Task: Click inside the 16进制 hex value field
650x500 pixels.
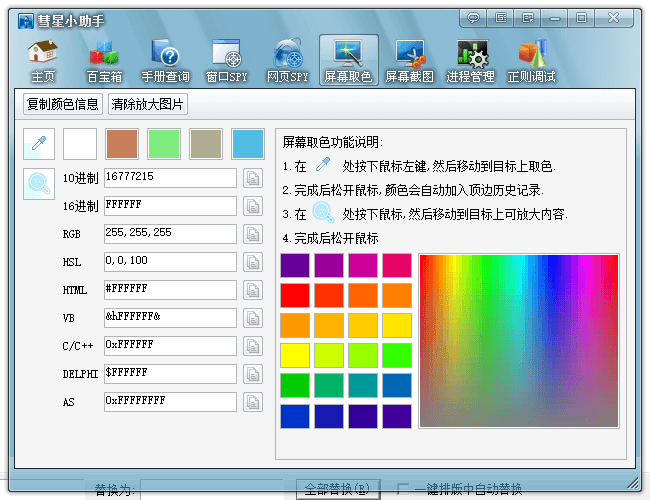Action: pyautogui.click(x=170, y=206)
